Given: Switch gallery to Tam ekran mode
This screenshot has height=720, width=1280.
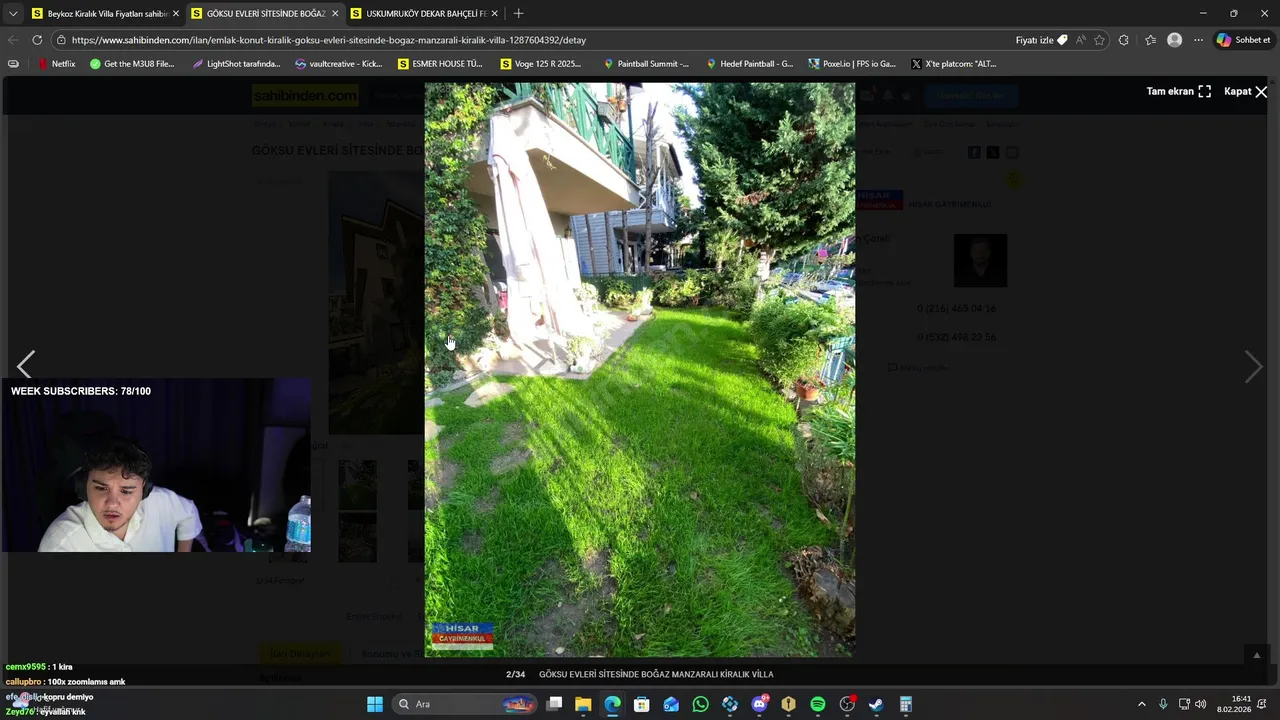Looking at the screenshot, I should click(x=1179, y=91).
